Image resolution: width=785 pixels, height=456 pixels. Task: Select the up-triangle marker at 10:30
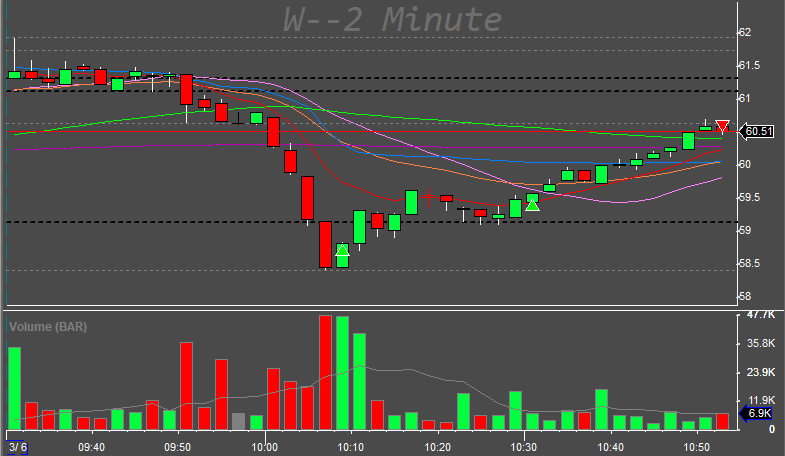point(532,204)
